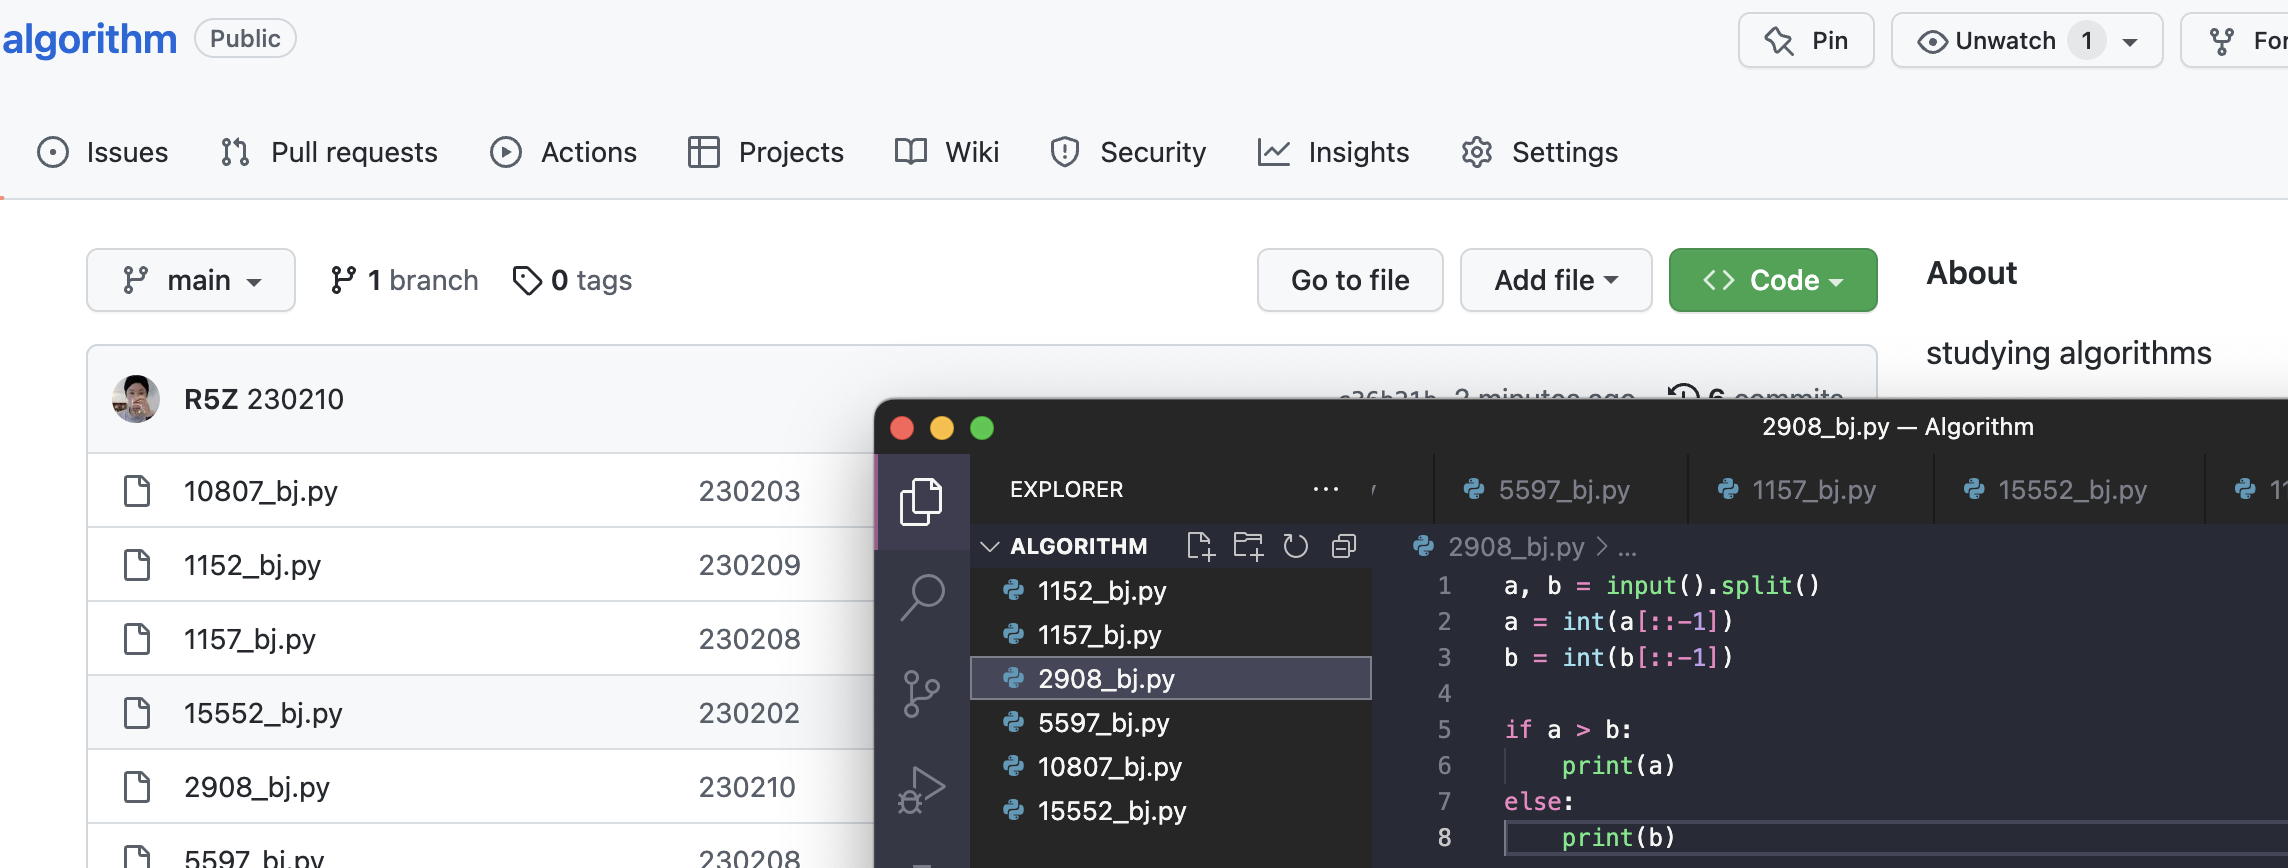Viewport: 2288px width, 868px height.
Task: Open the Search view in VS Code activity bar
Action: (922, 597)
